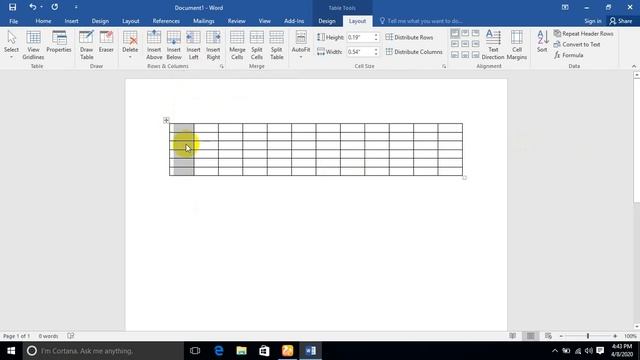Open Cell Size dialog launcher
The width and height of the screenshot is (640, 360).
click(444, 66)
